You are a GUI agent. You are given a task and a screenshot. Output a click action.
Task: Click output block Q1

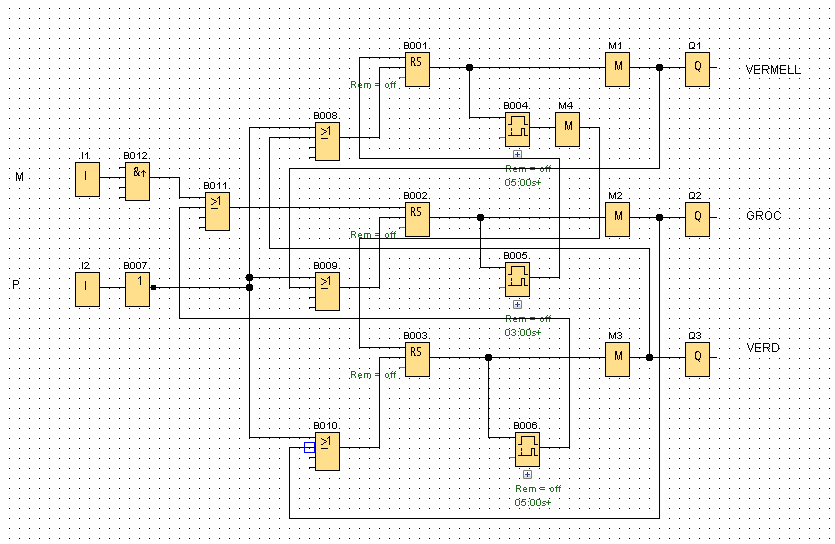(x=696, y=69)
